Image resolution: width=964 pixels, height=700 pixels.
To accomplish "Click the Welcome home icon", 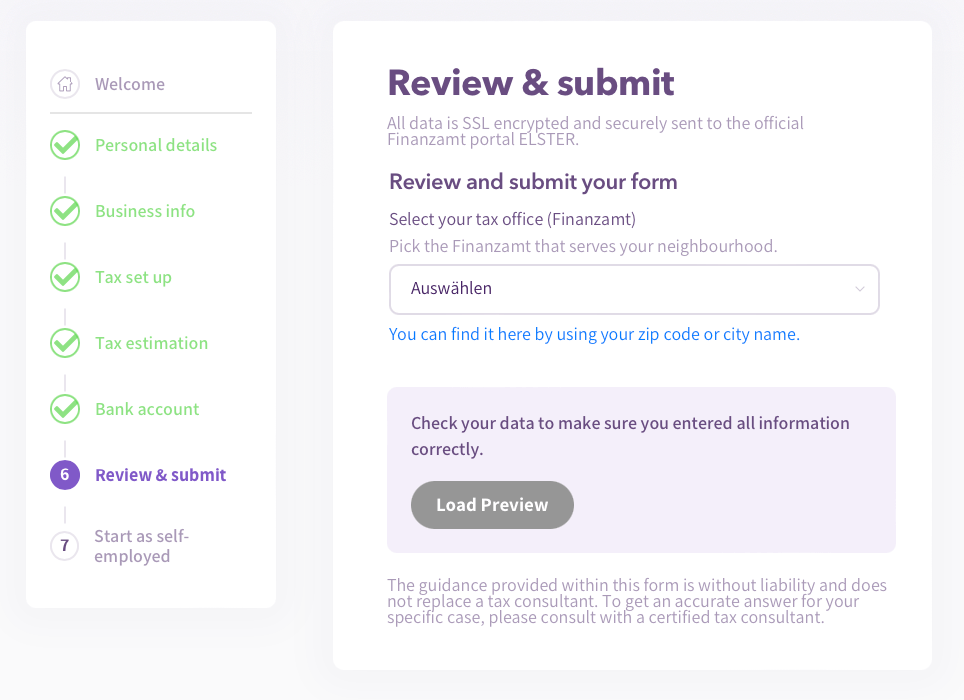I will click(x=65, y=84).
